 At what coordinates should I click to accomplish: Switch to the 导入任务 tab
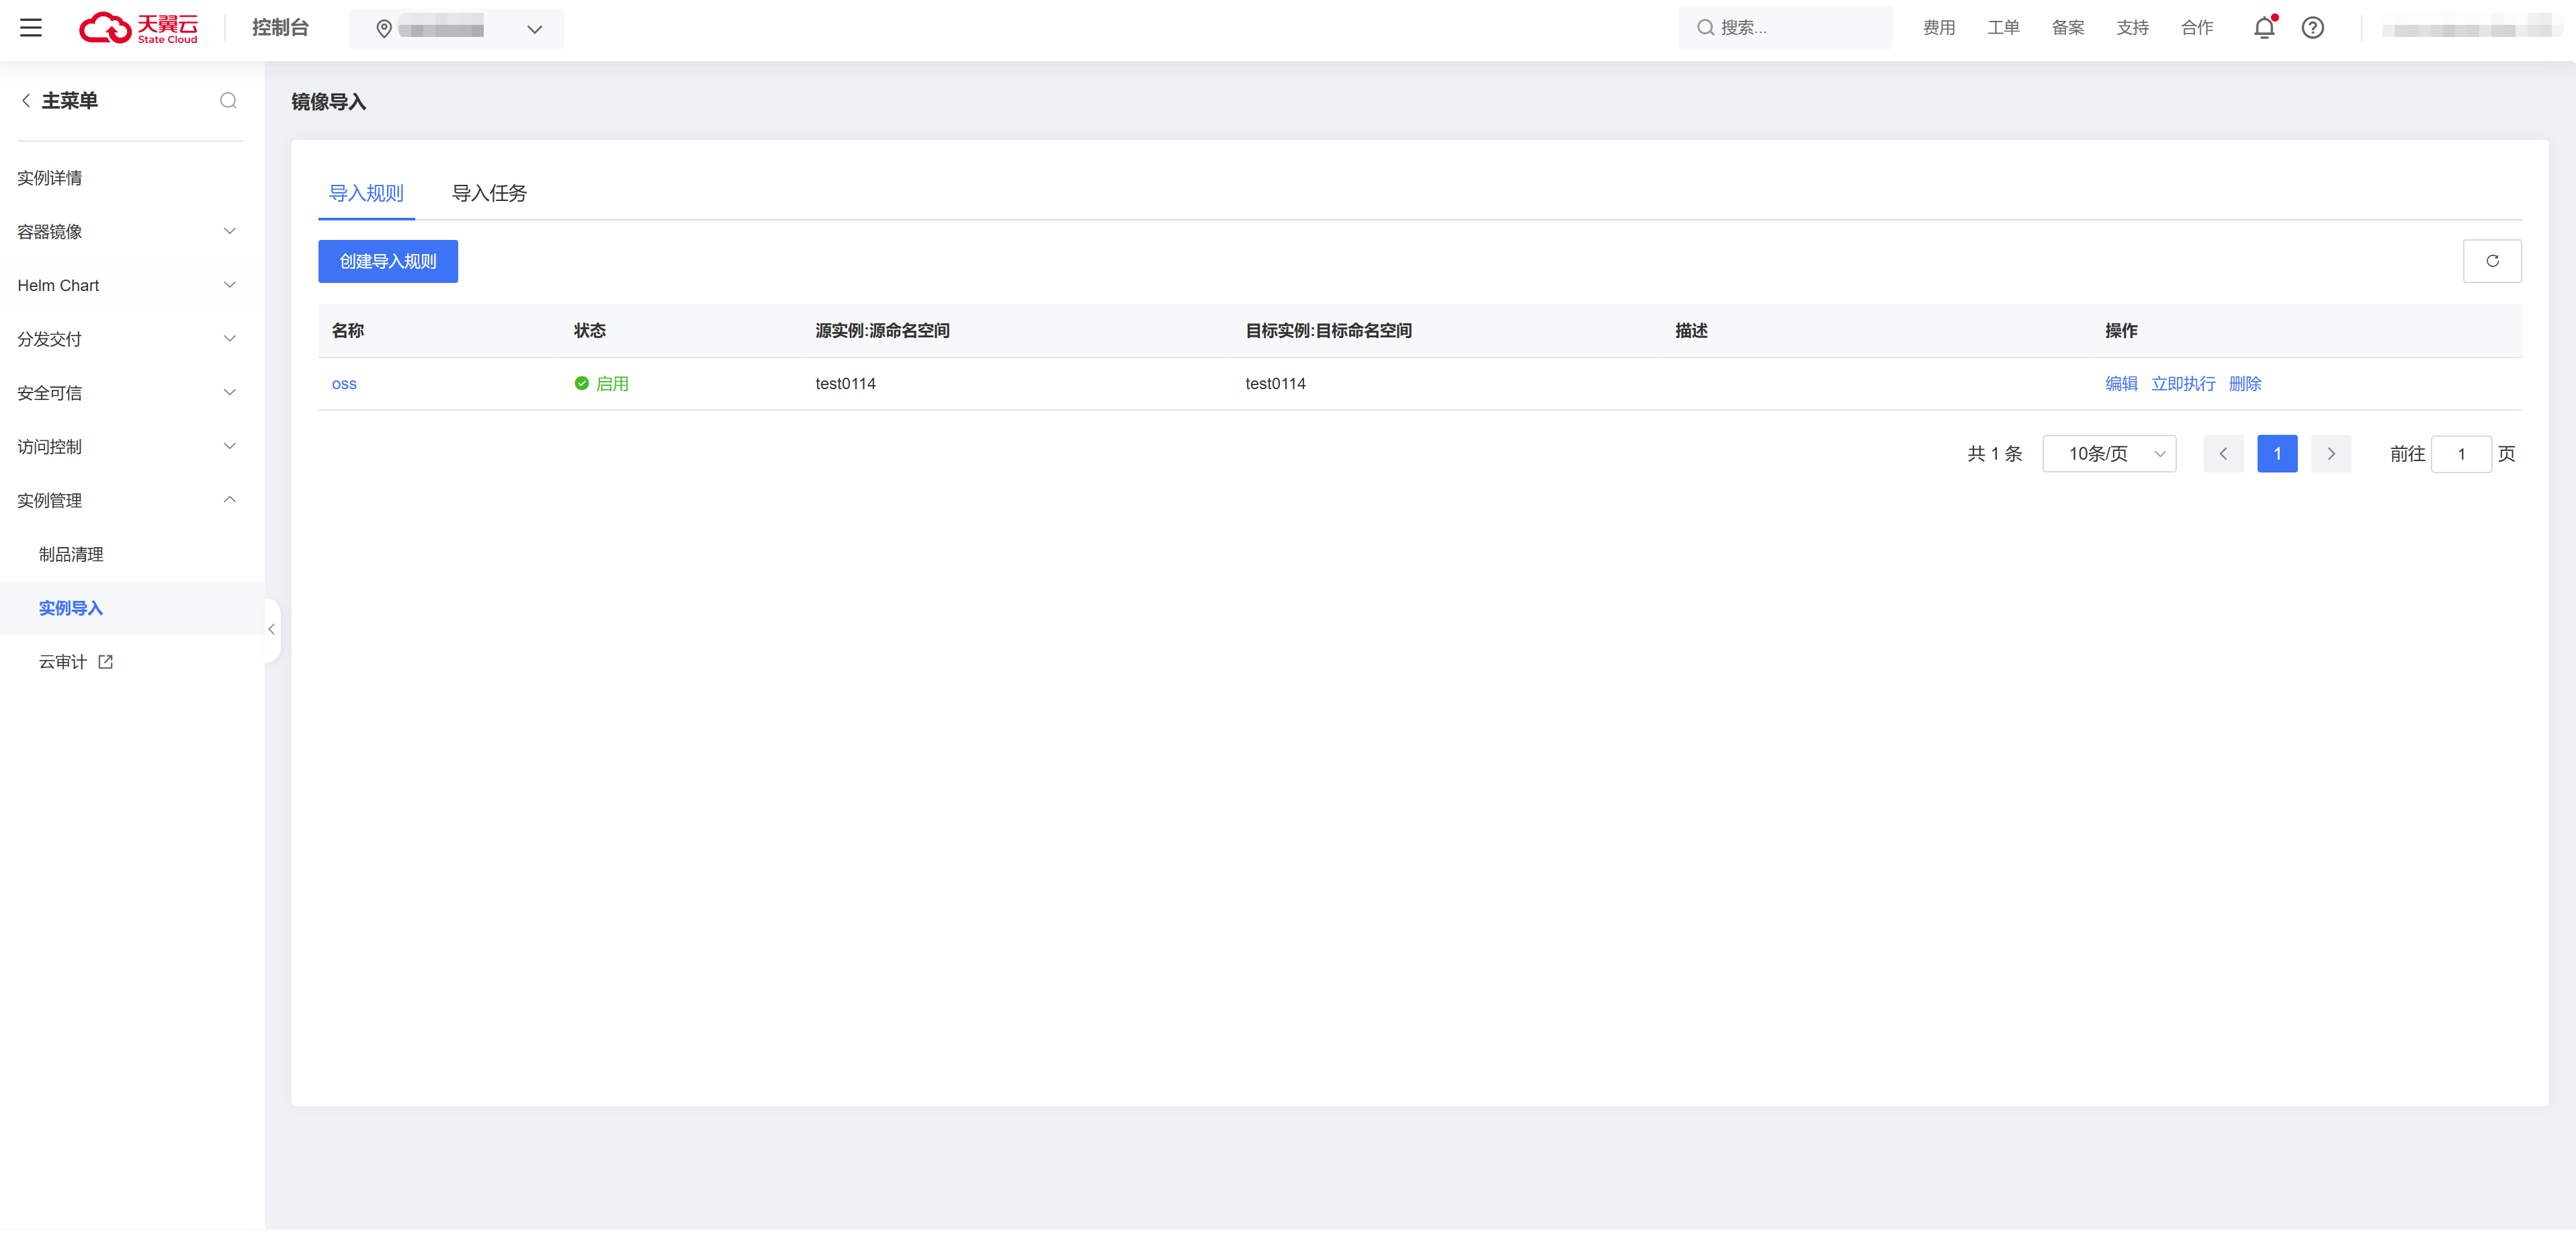[x=489, y=193]
